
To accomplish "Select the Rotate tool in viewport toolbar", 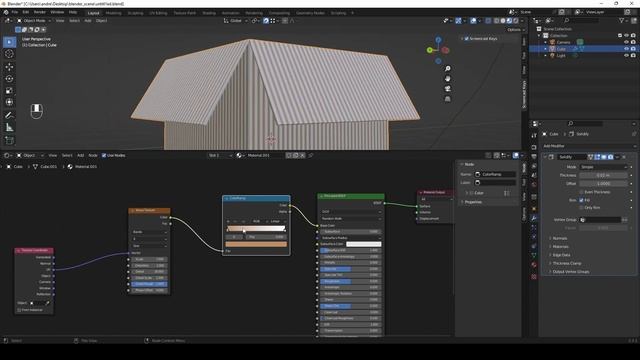I will [x=9, y=78].
